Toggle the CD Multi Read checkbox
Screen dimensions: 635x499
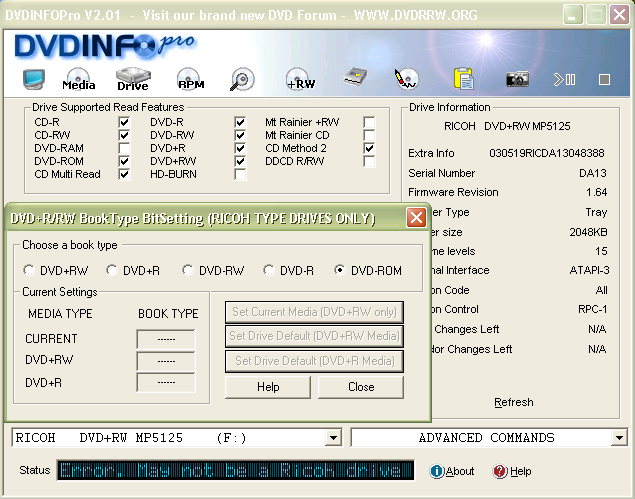[x=124, y=174]
